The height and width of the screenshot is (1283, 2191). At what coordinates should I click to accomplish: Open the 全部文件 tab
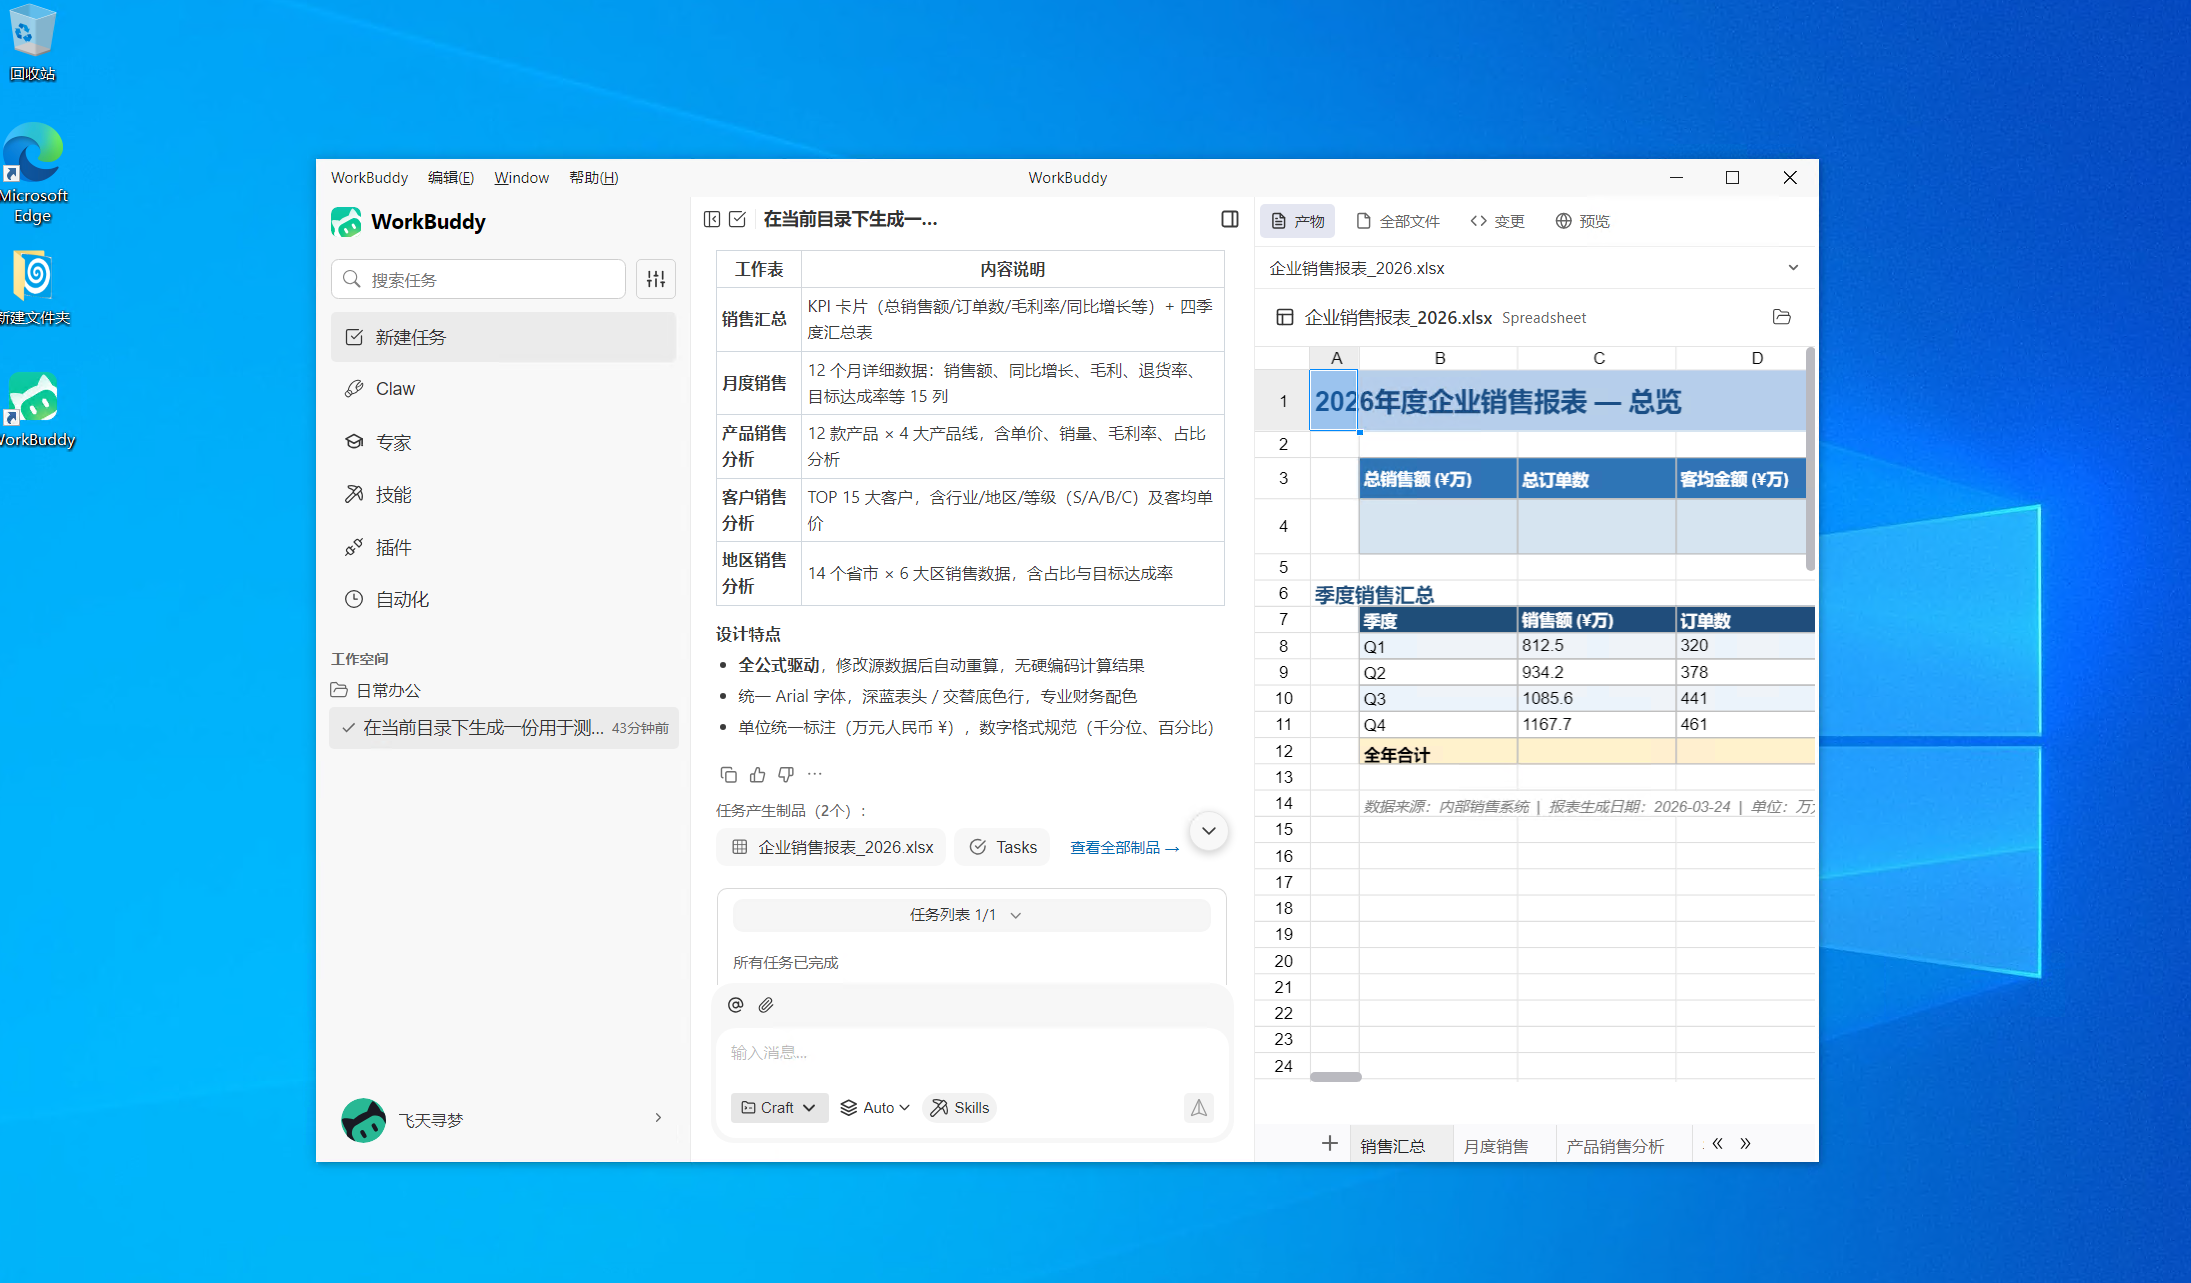click(x=1398, y=221)
